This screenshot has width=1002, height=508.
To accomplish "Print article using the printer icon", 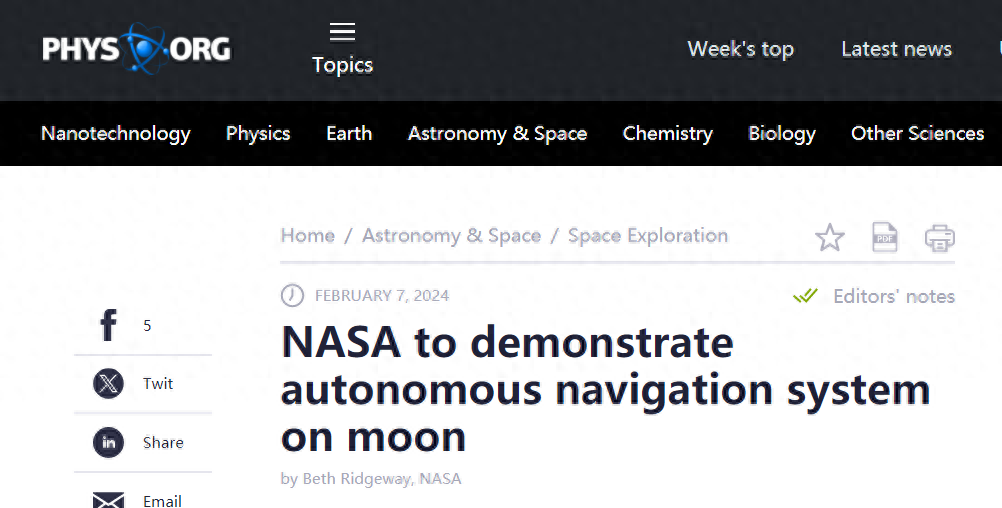I will click(939, 238).
